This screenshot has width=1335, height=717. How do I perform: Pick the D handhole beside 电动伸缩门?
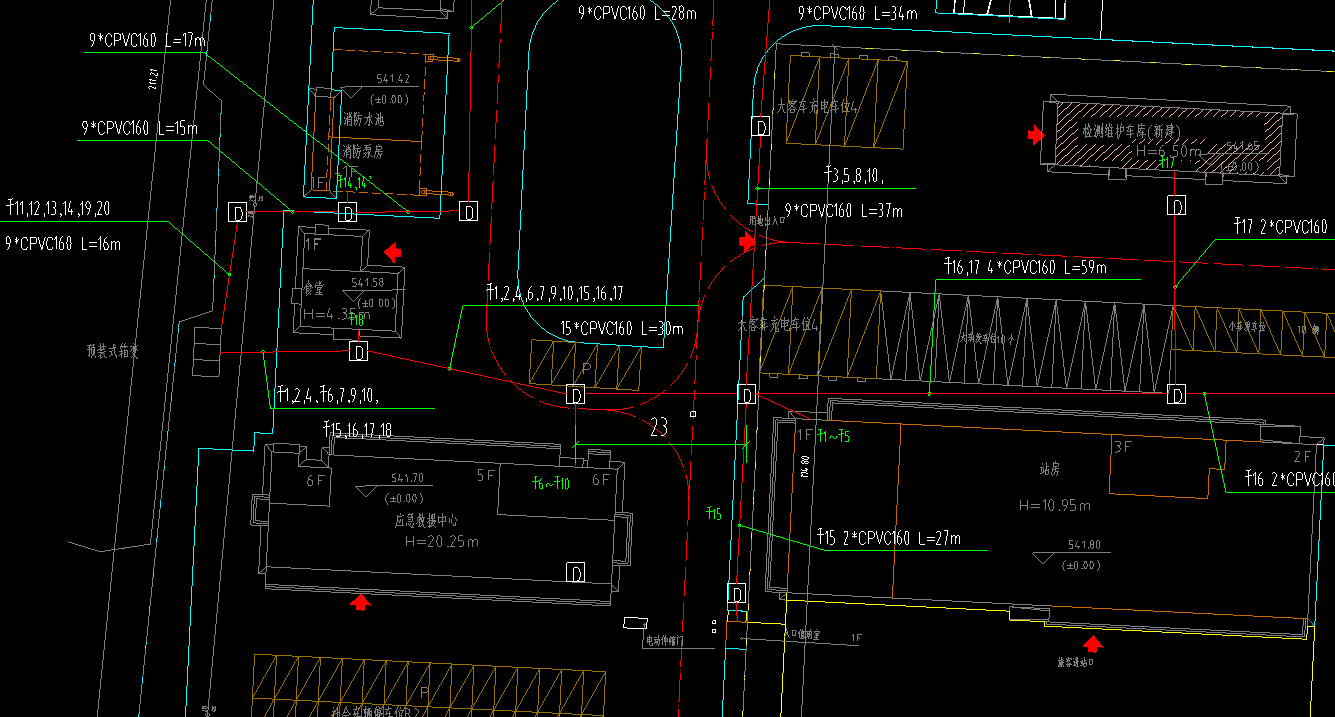[736, 595]
